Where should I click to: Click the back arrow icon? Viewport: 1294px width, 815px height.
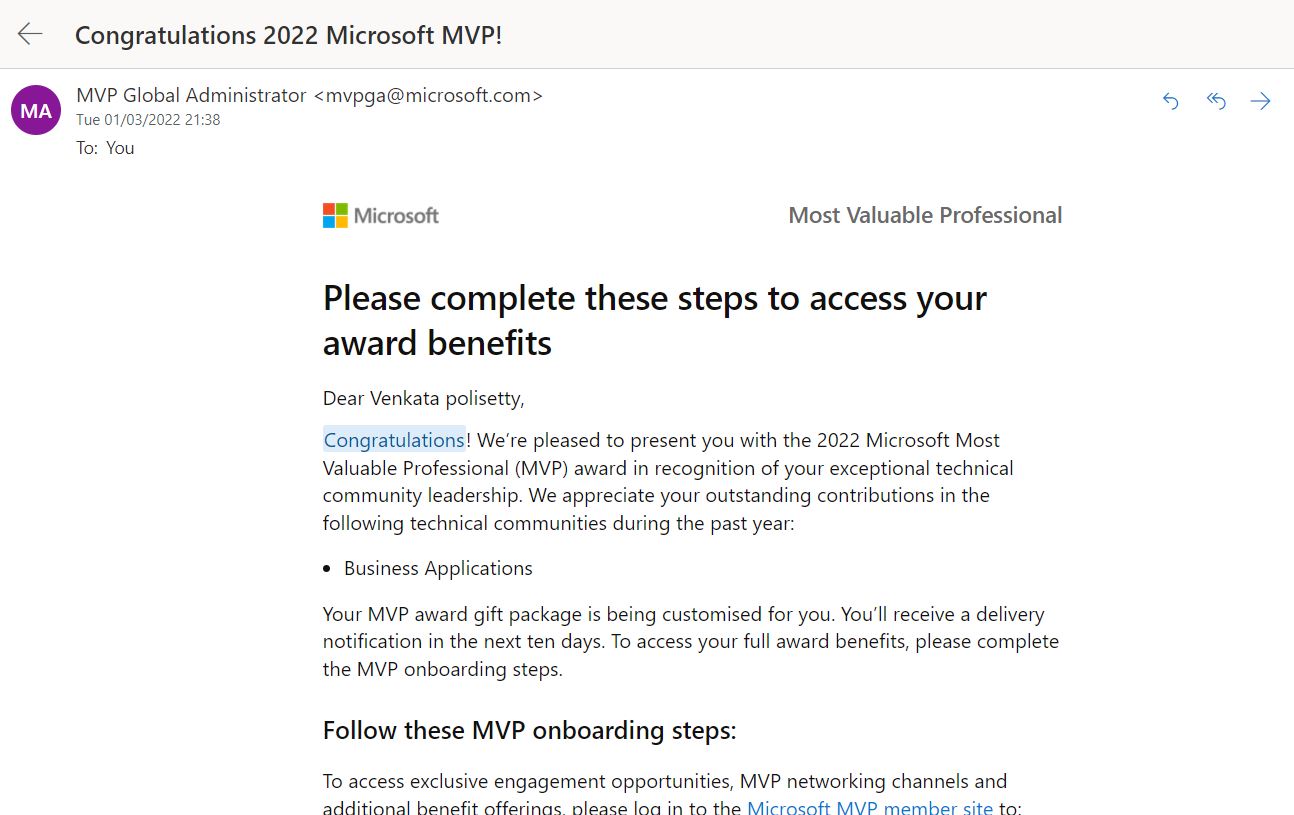(x=30, y=34)
